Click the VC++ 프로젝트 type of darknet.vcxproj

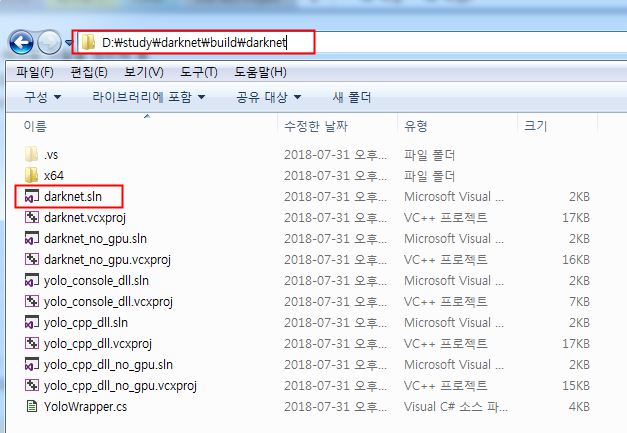pyautogui.click(x=445, y=217)
